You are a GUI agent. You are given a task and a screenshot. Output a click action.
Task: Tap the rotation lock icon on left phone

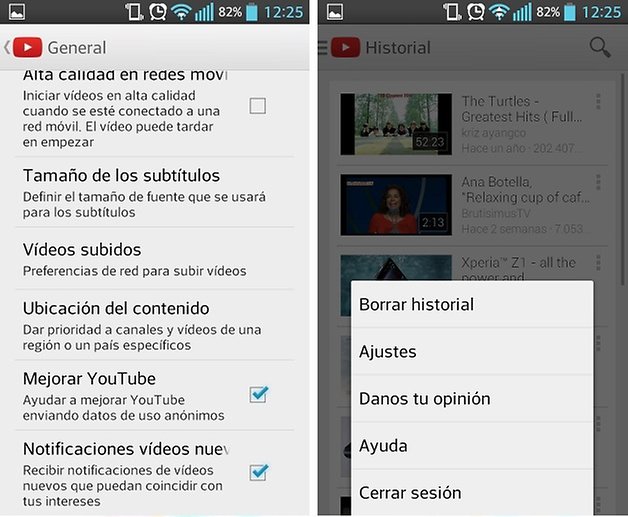coord(134,12)
